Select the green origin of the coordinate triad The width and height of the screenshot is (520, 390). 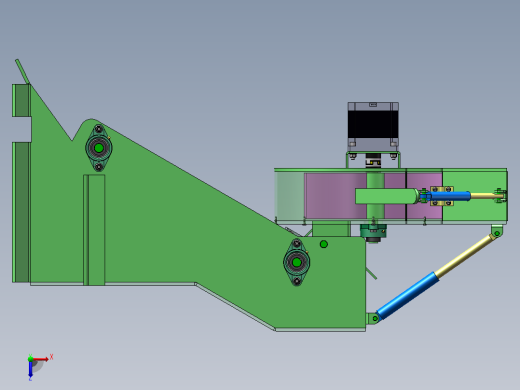pos(30,359)
